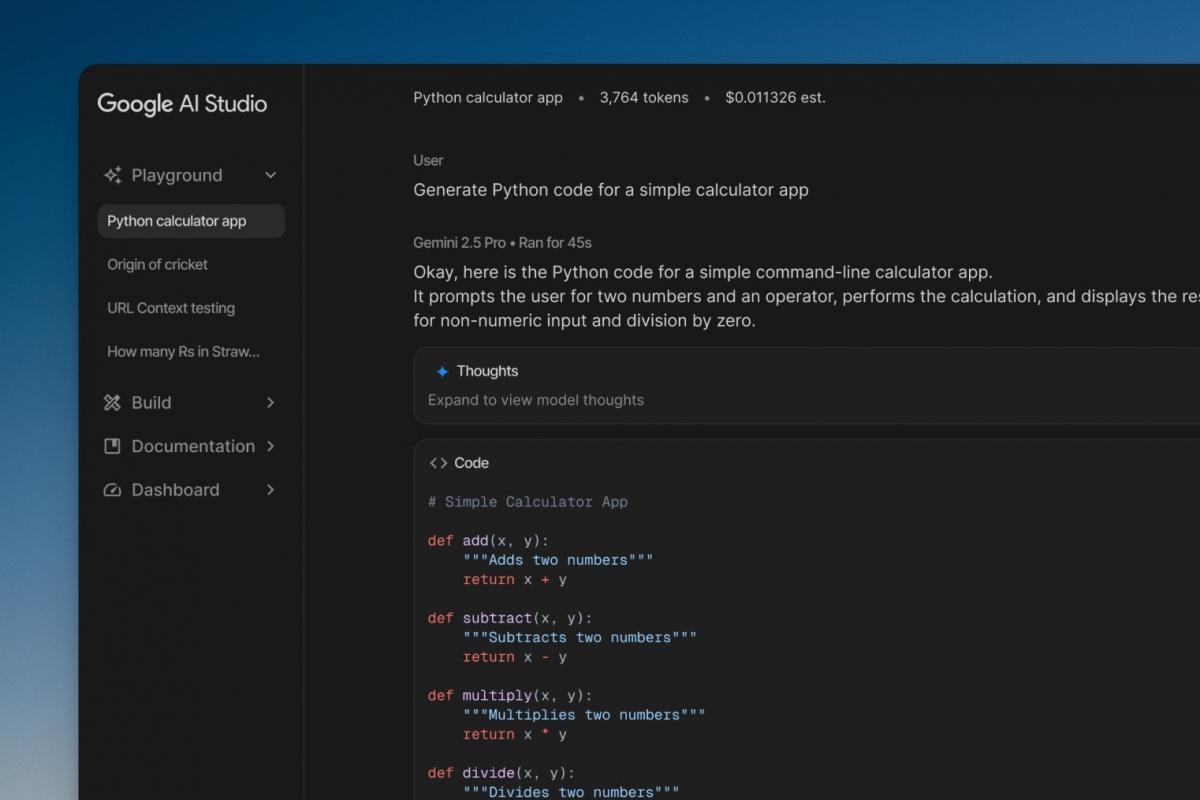Select the Python calculator app entry
1200x800 pixels.
177,220
